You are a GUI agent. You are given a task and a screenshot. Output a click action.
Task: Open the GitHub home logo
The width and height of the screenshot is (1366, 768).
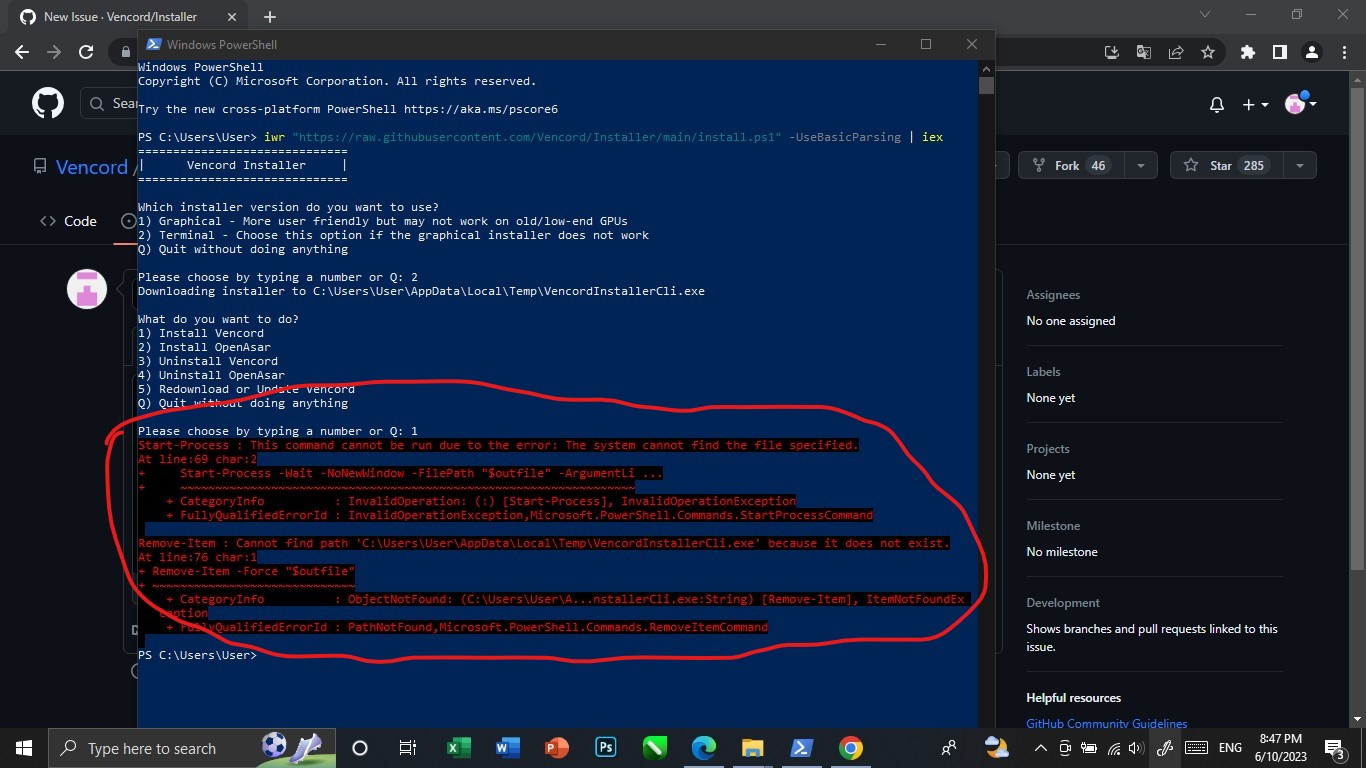[48, 103]
